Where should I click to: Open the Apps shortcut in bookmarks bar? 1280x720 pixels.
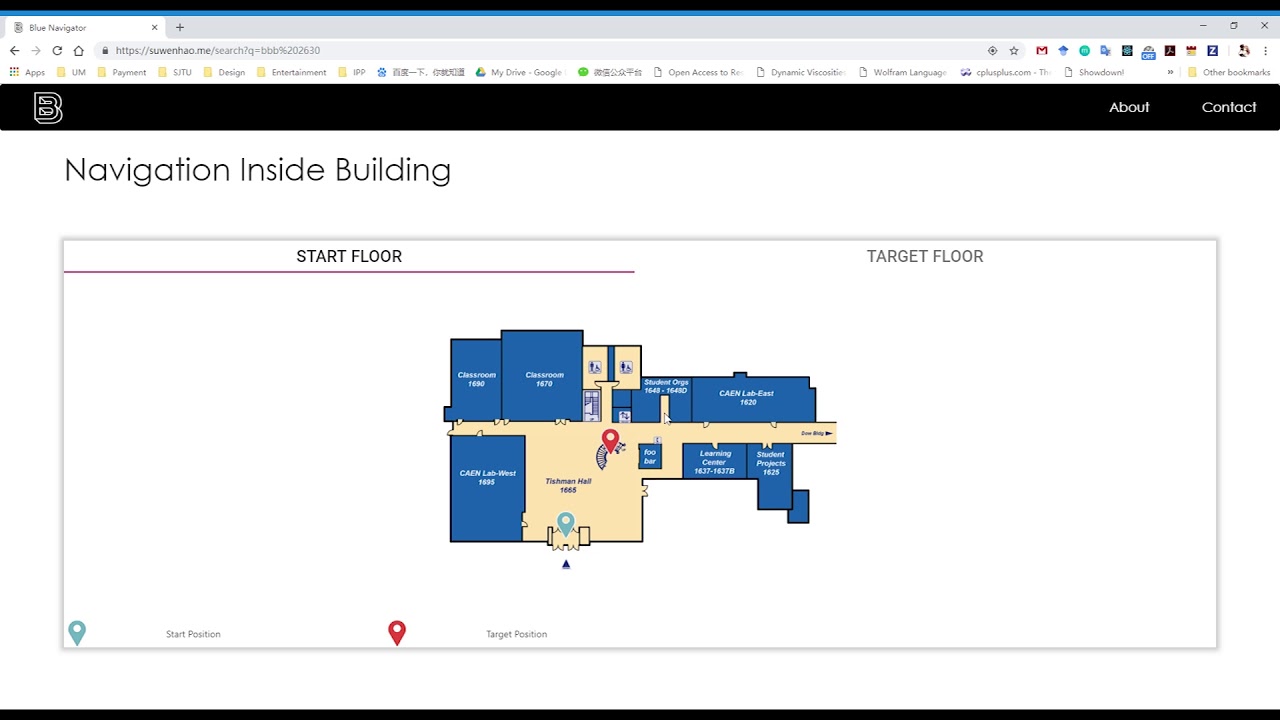[x=27, y=72]
